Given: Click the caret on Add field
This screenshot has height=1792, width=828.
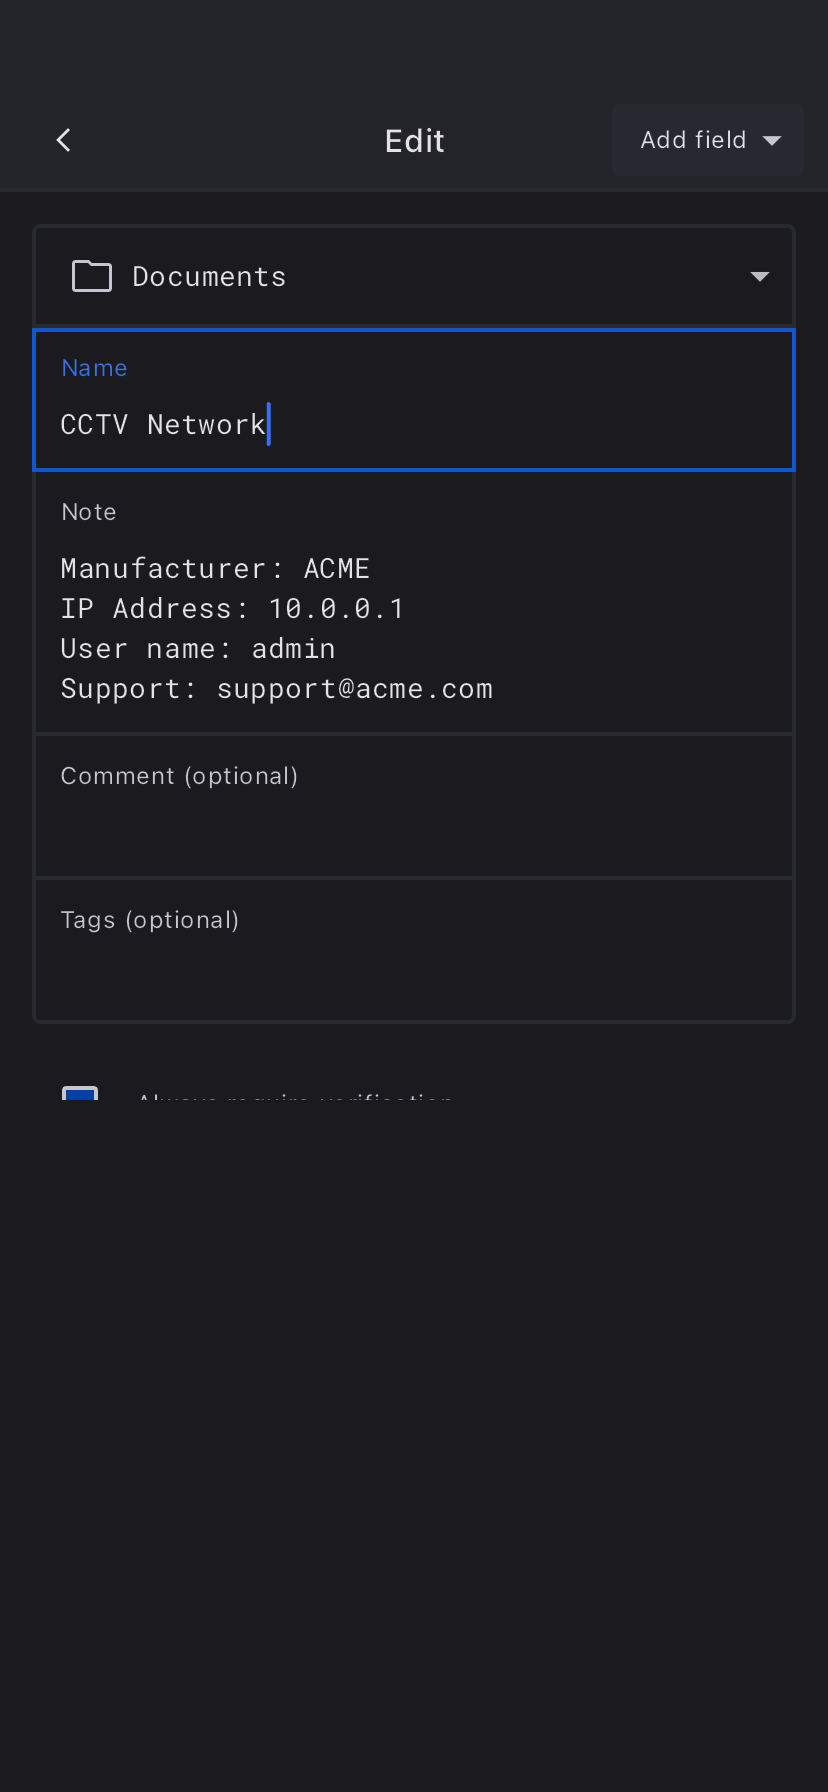Looking at the screenshot, I should tap(772, 140).
